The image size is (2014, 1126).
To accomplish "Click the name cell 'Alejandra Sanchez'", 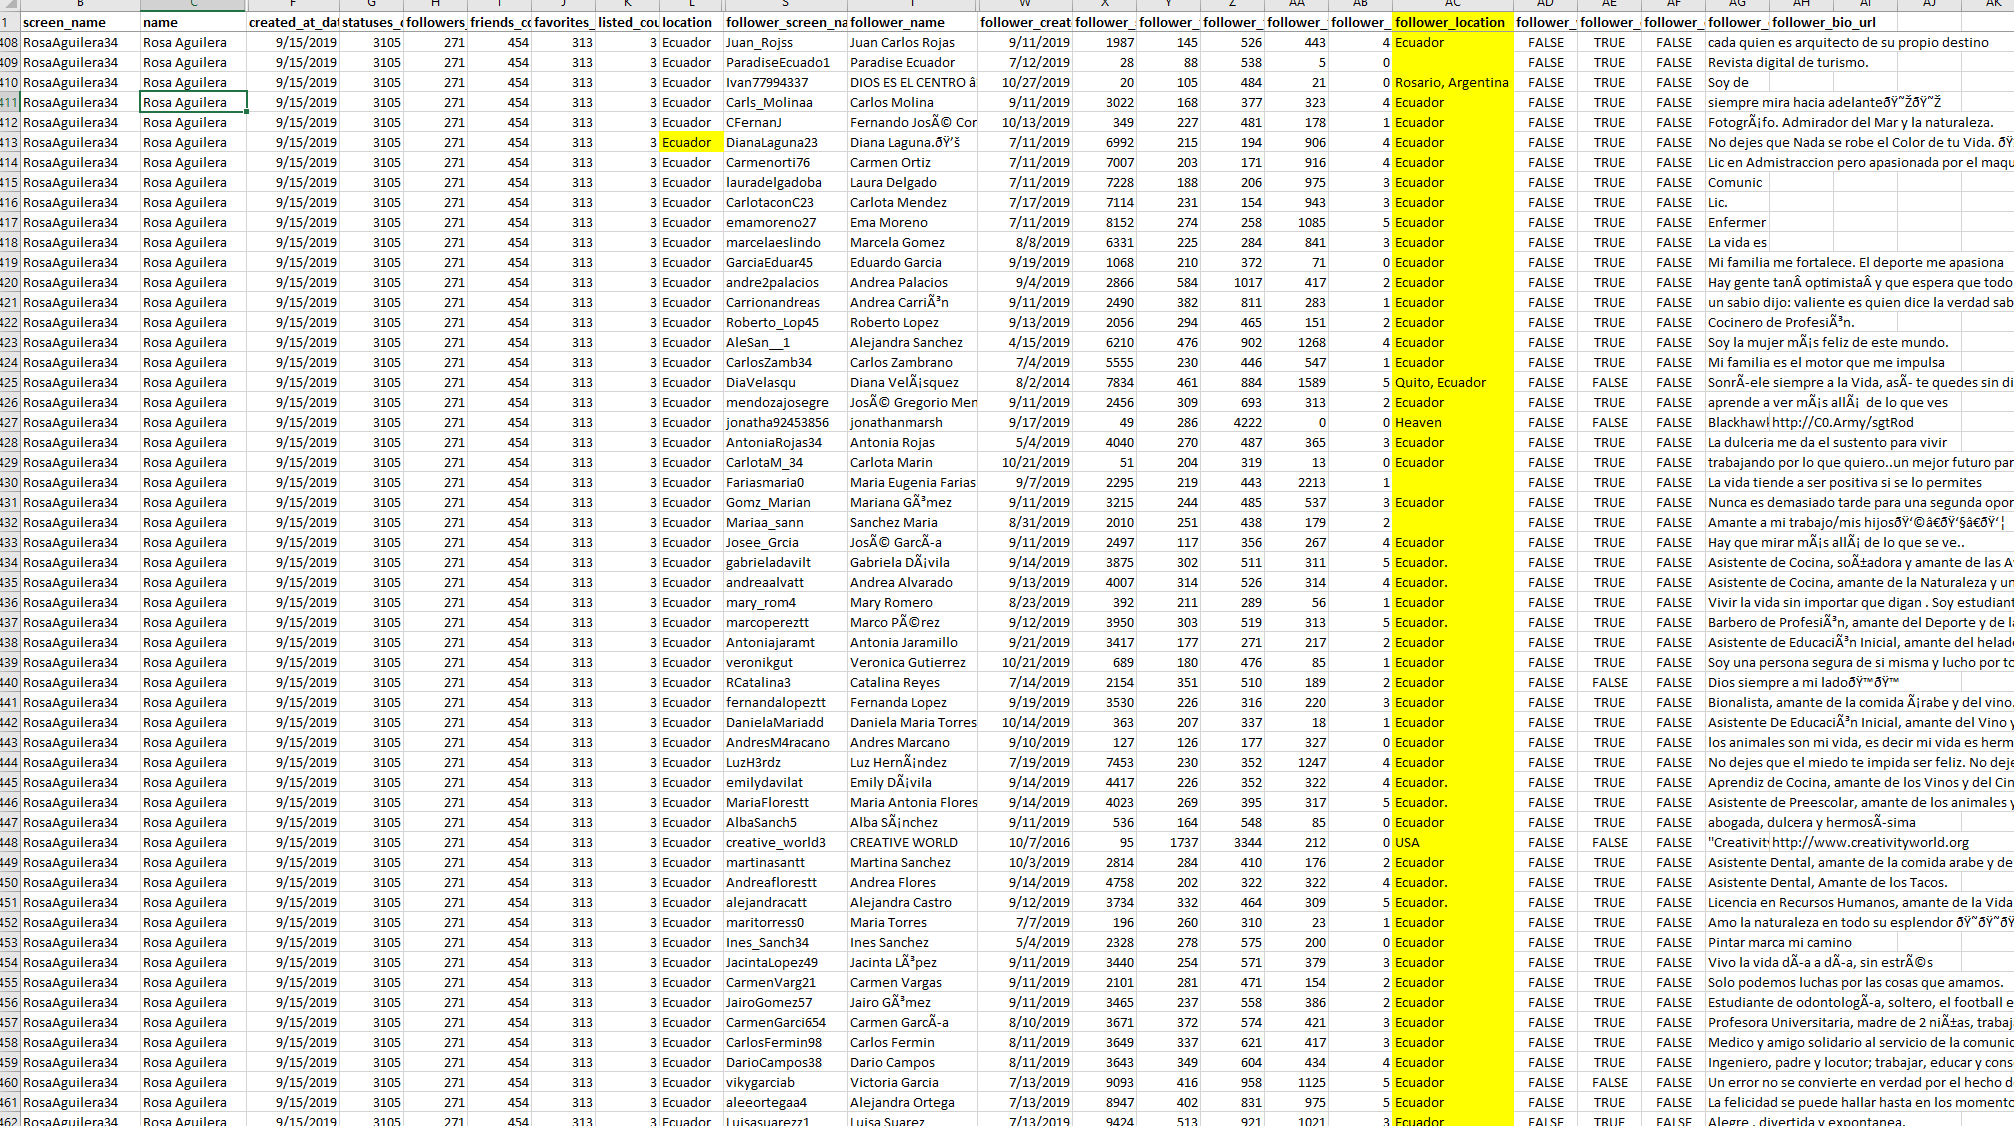I will pos(912,342).
